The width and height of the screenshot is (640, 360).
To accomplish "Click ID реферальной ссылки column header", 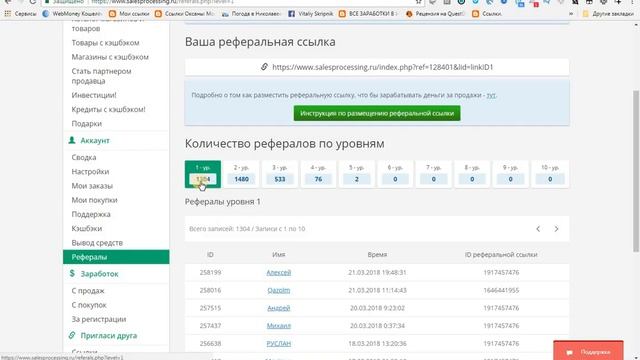I will pos(501,255).
